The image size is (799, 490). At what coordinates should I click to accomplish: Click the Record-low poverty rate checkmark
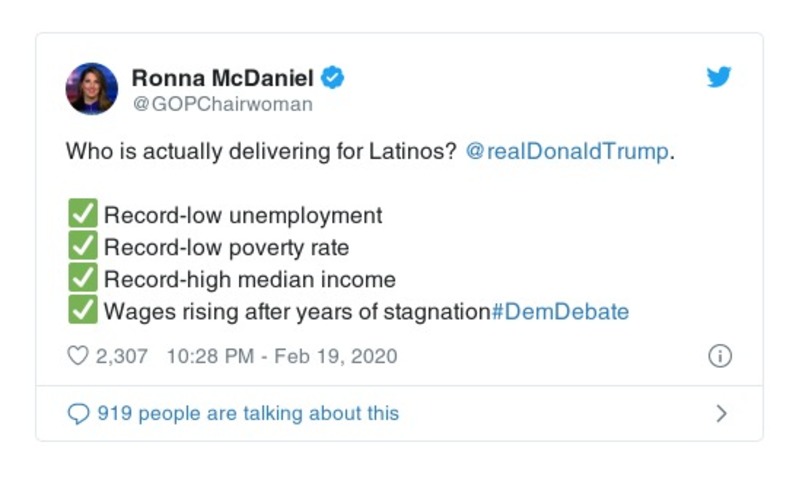click(81, 247)
